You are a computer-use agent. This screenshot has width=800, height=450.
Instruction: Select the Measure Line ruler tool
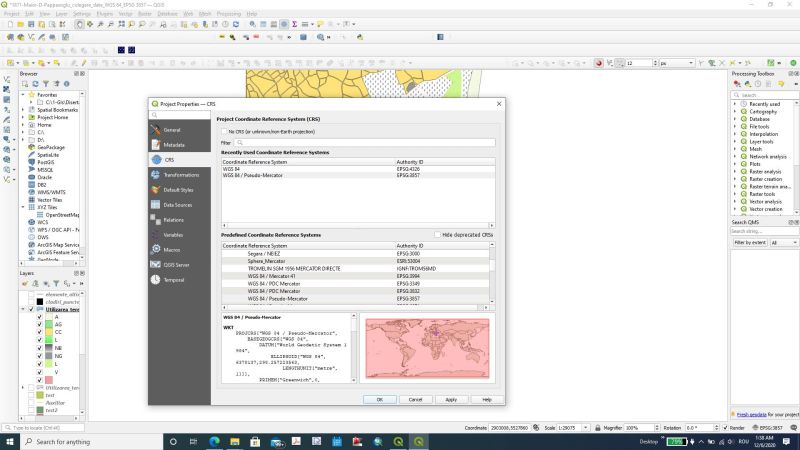tap(305, 24)
